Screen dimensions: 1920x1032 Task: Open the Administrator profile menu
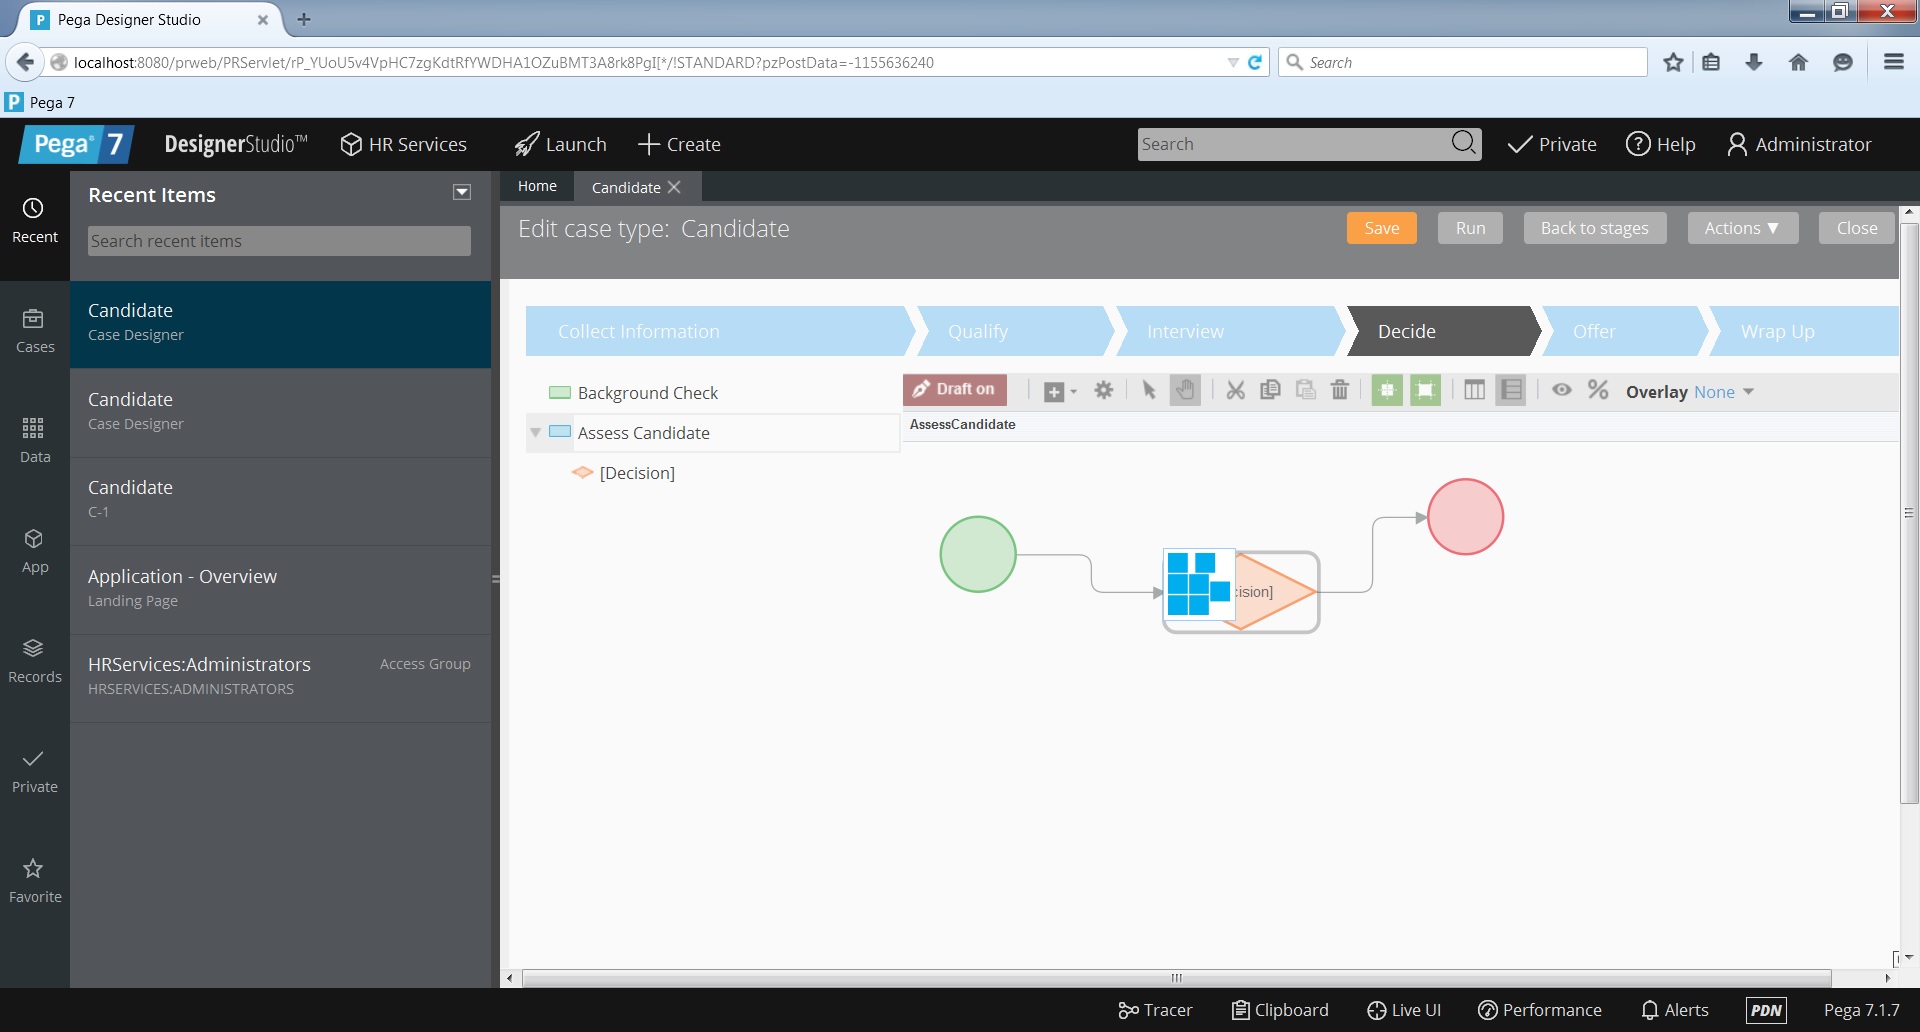point(1799,144)
